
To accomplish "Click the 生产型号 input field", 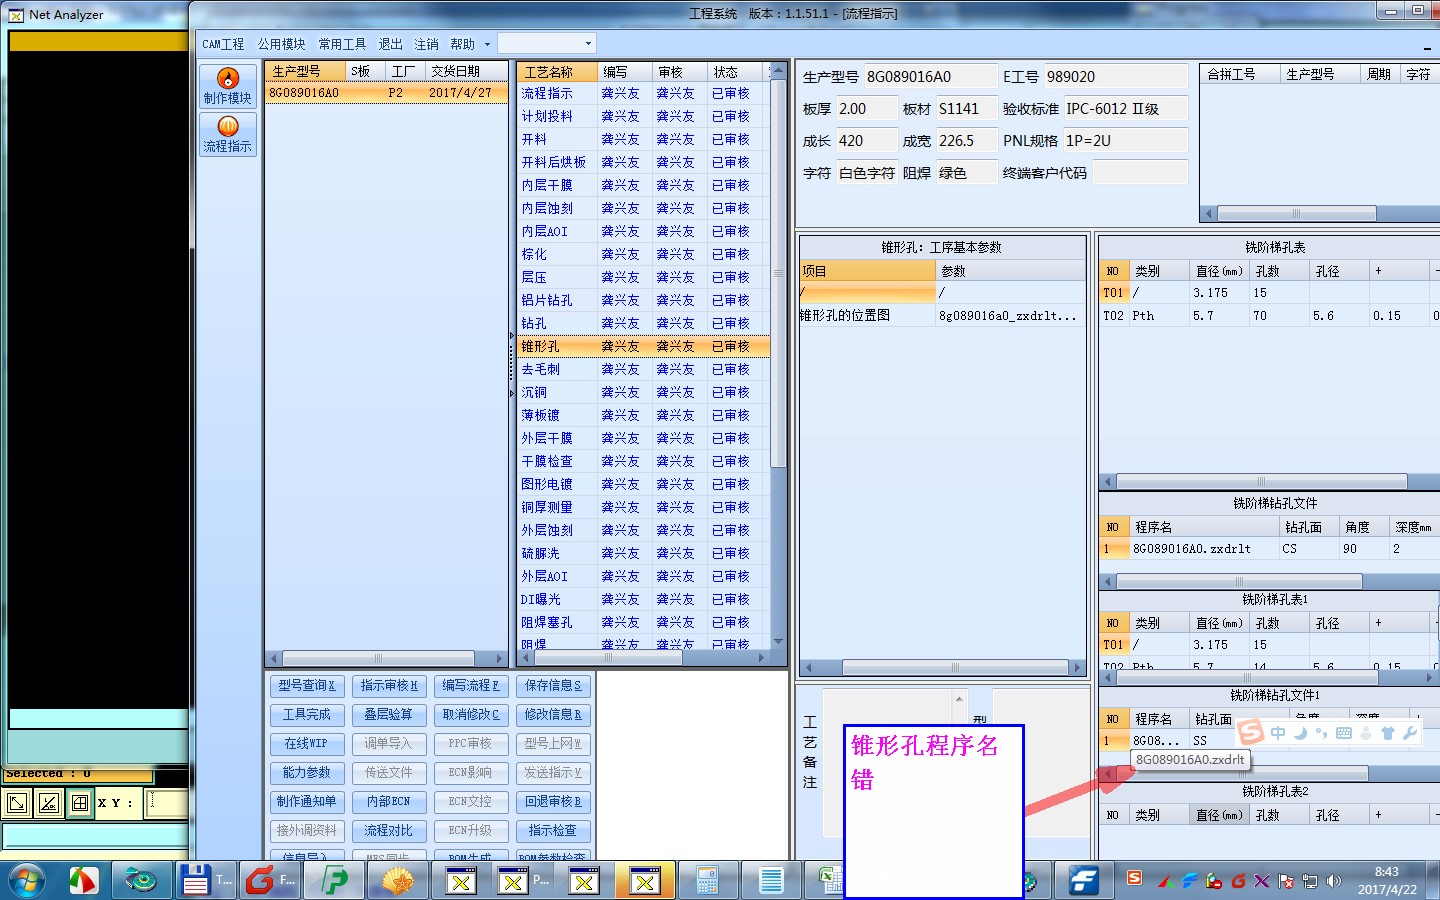I will pos(930,77).
